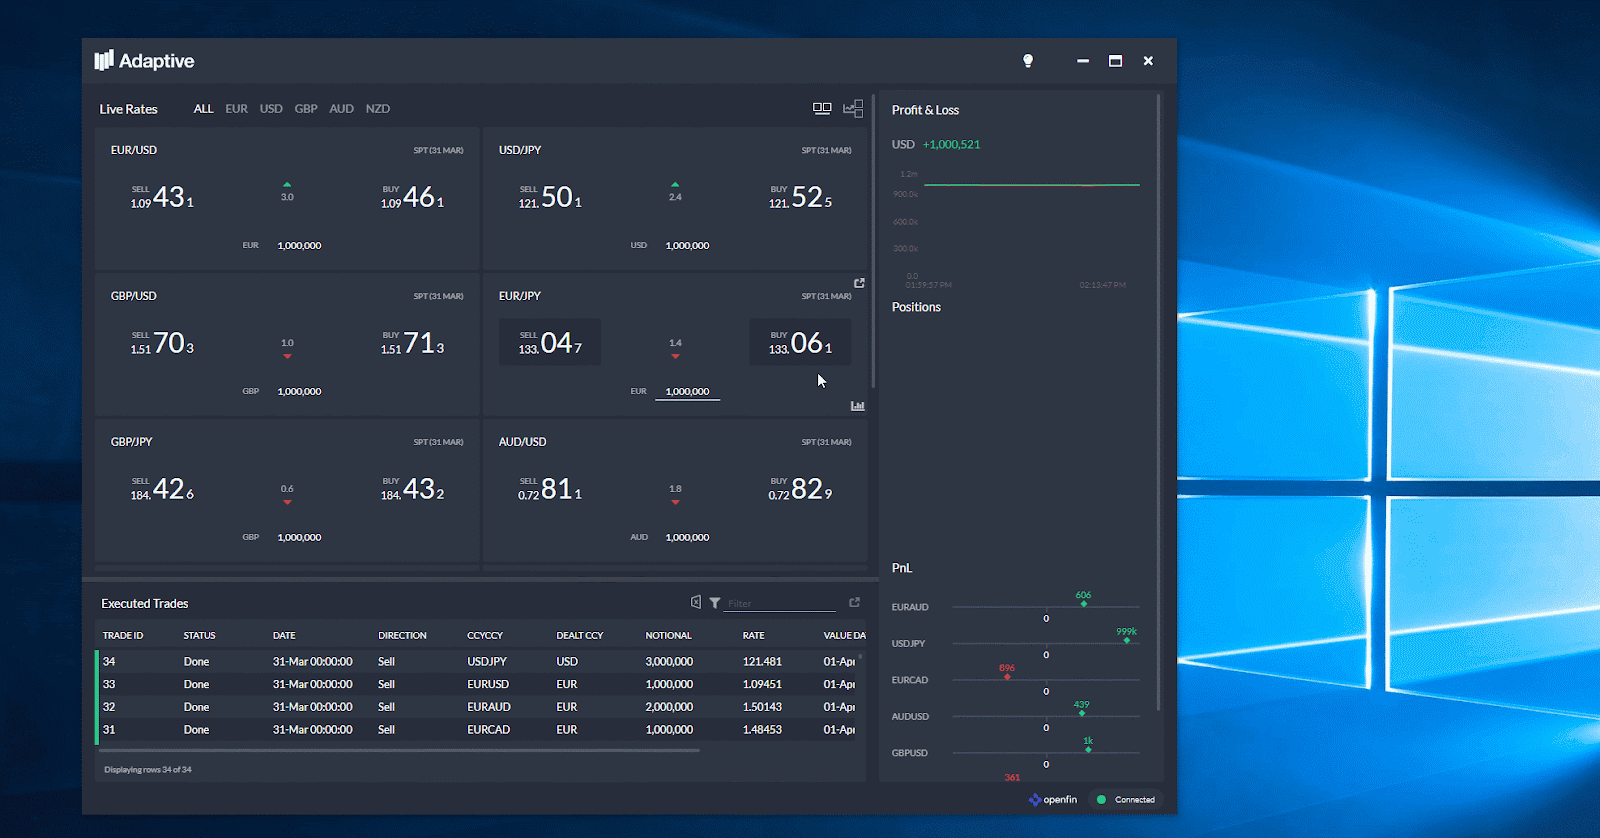The width and height of the screenshot is (1600, 838).
Task: Toggle the light theme with the lightbulb icon
Action: pyautogui.click(x=1028, y=61)
